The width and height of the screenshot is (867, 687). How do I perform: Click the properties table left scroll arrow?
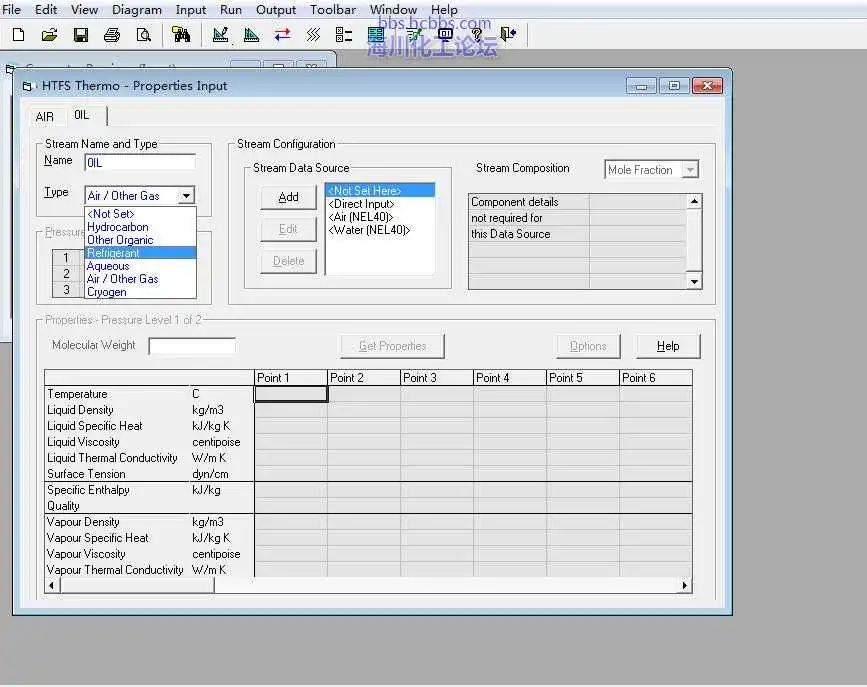coord(52,585)
